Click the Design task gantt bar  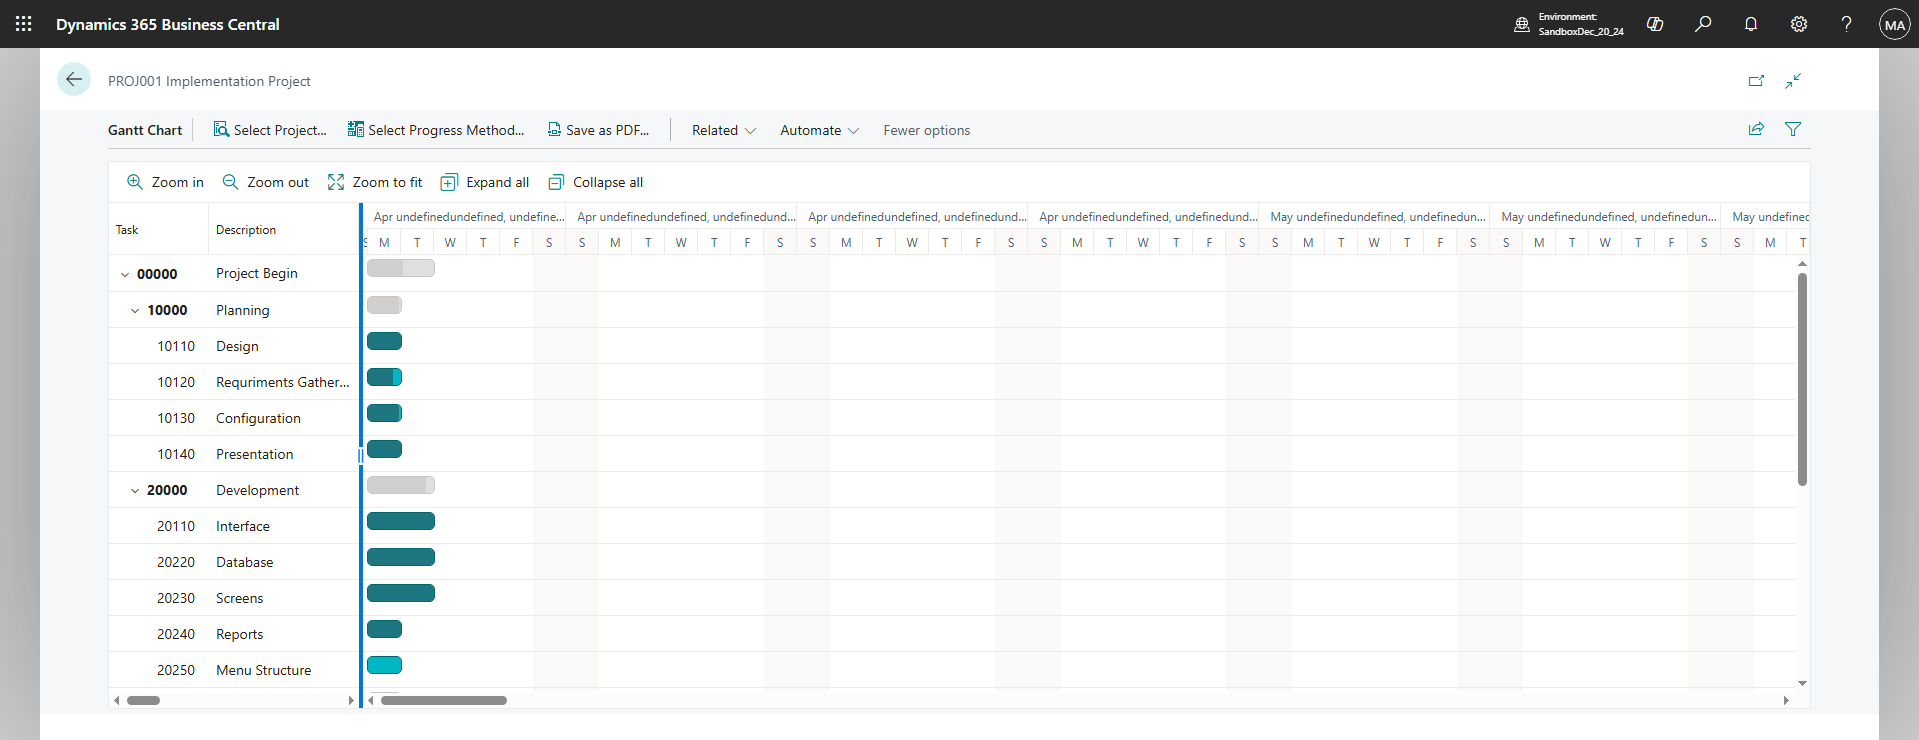pyautogui.click(x=384, y=341)
